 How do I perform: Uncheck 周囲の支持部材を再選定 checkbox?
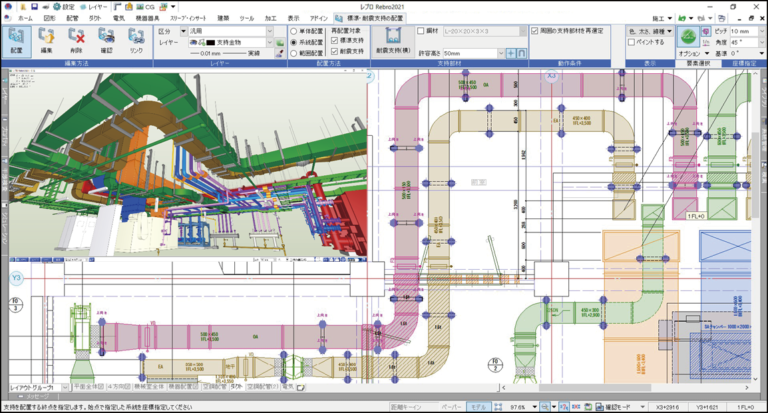tap(534, 31)
